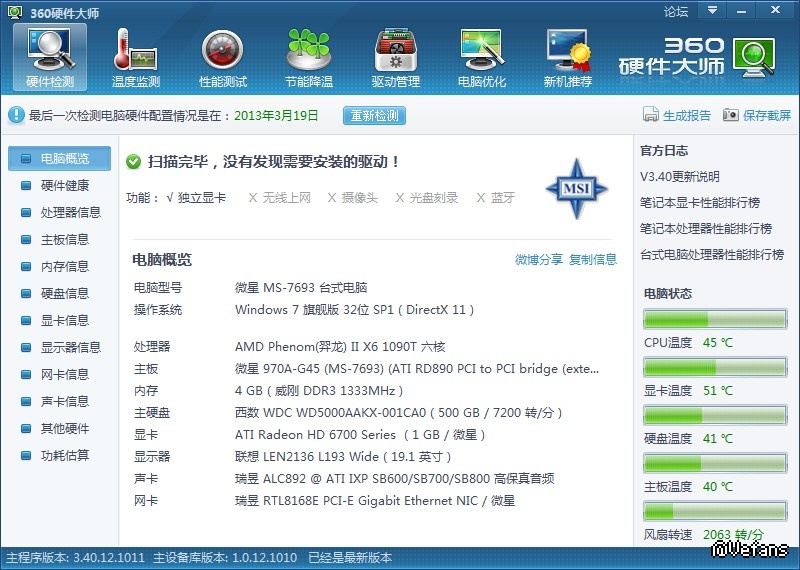
Task: Open the 温度监测 temperature monitor icon
Action: [x=136, y=57]
